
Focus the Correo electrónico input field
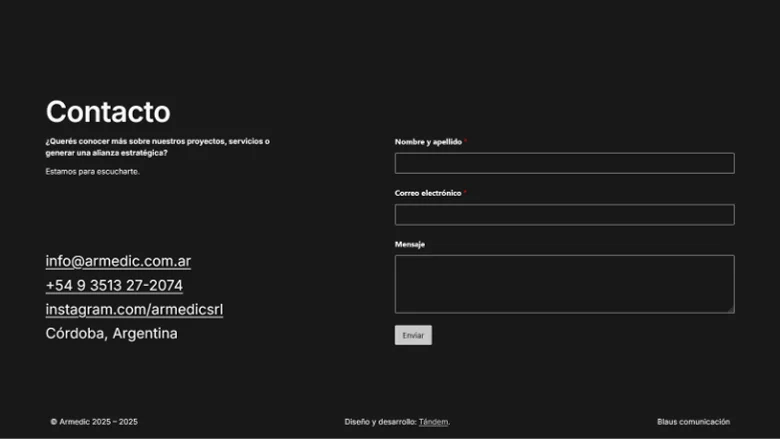[564, 215]
